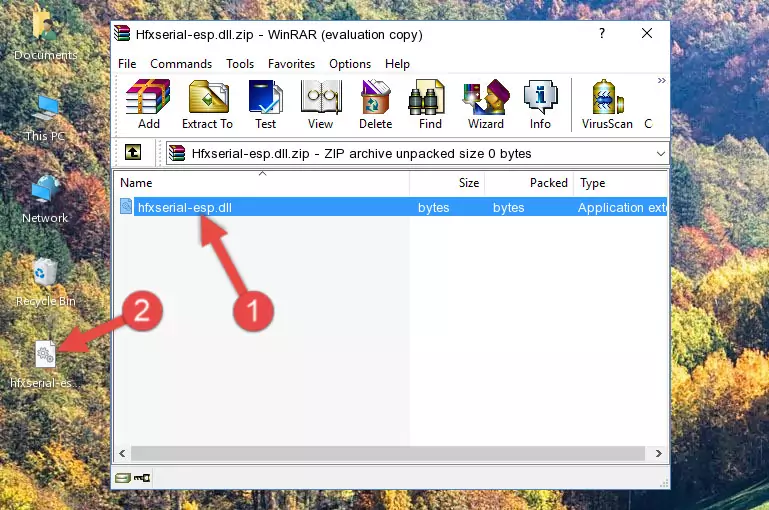Click the horizontal scrollbar left arrow

point(123,454)
